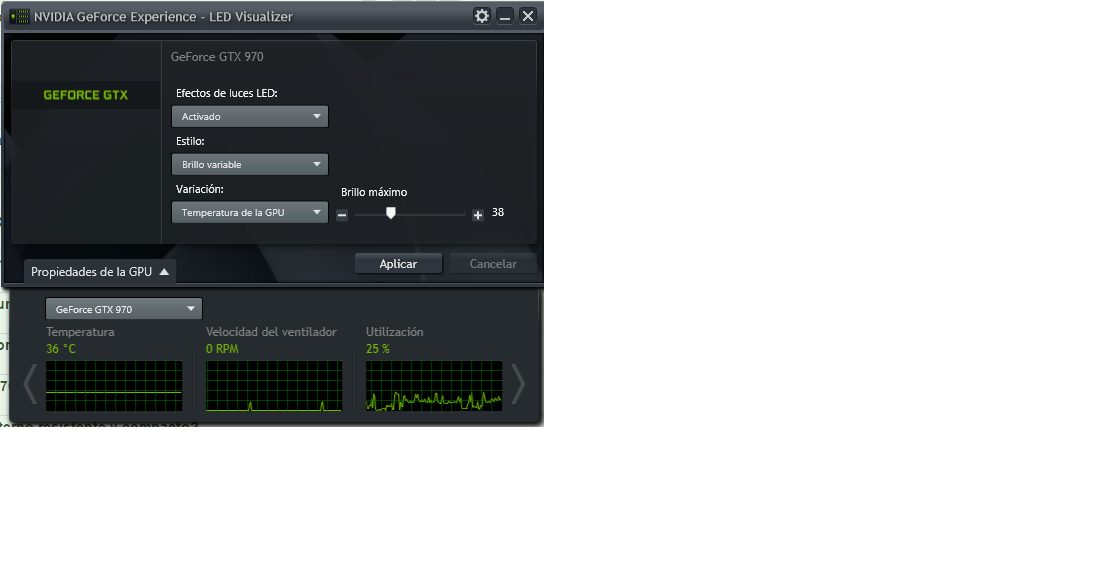Viewport: 1103px width, 588px height.
Task: Open settings via the gear icon
Action: (x=482, y=15)
